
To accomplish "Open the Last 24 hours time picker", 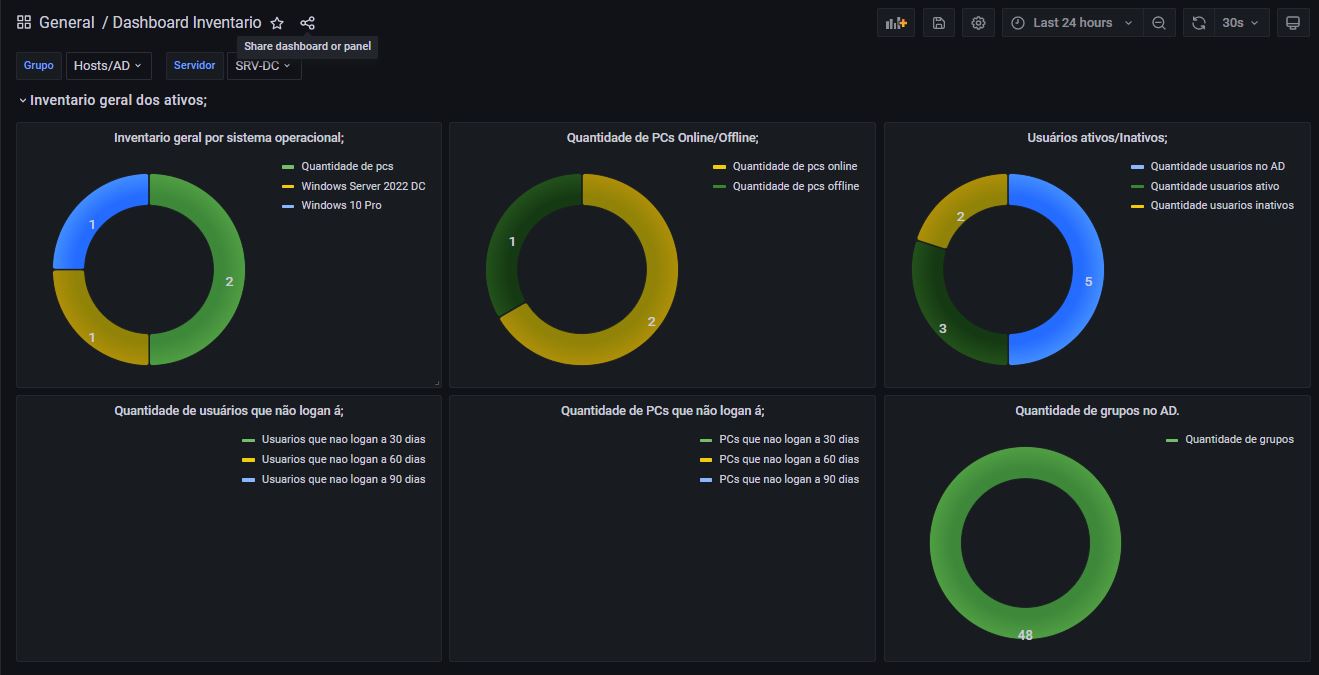I will point(1072,23).
